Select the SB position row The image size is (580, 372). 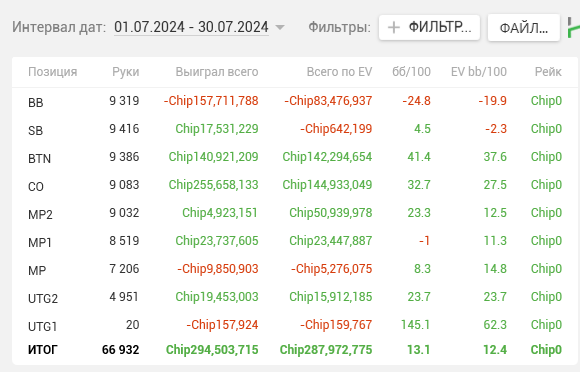pos(295,129)
